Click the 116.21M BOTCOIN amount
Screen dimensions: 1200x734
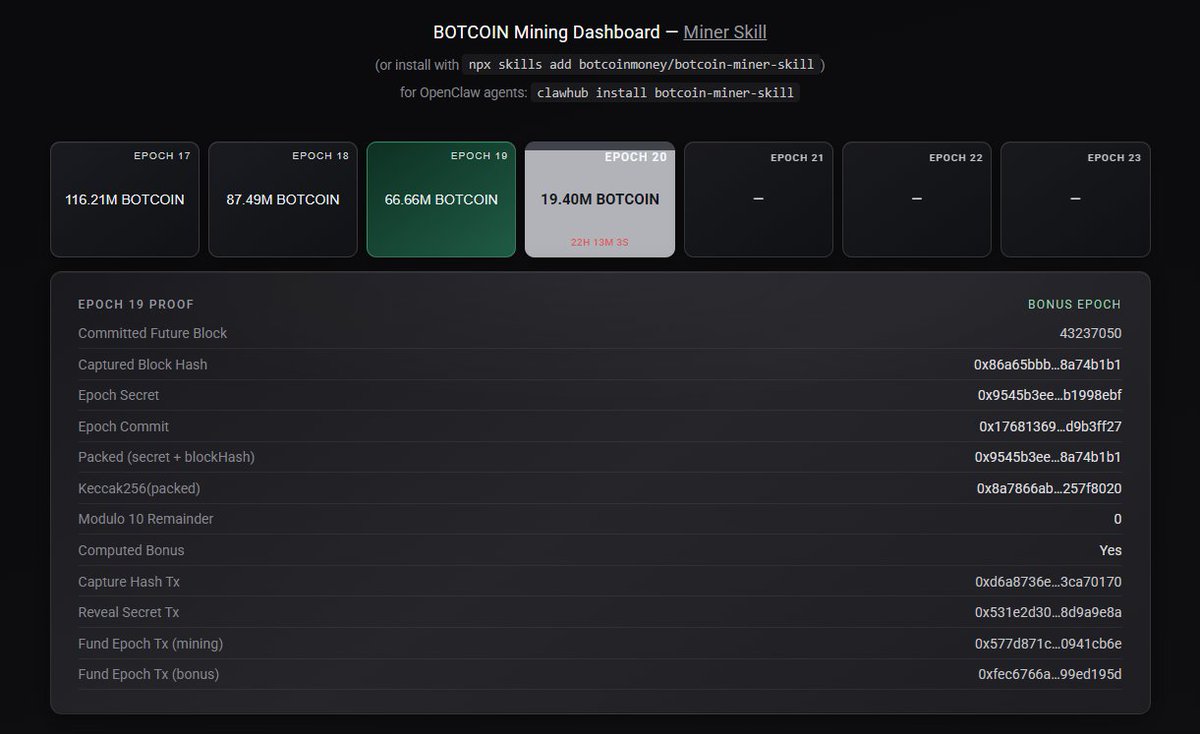click(125, 200)
